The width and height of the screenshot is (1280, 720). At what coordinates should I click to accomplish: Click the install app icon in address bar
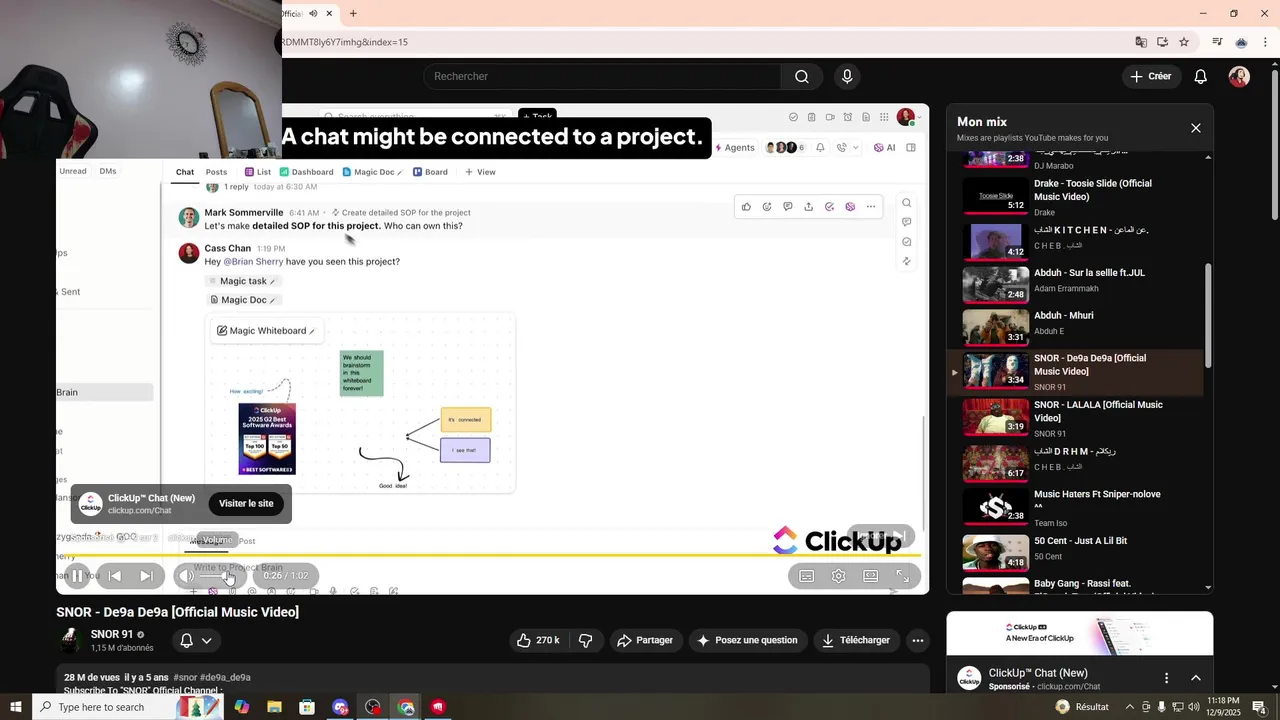[1162, 42]
